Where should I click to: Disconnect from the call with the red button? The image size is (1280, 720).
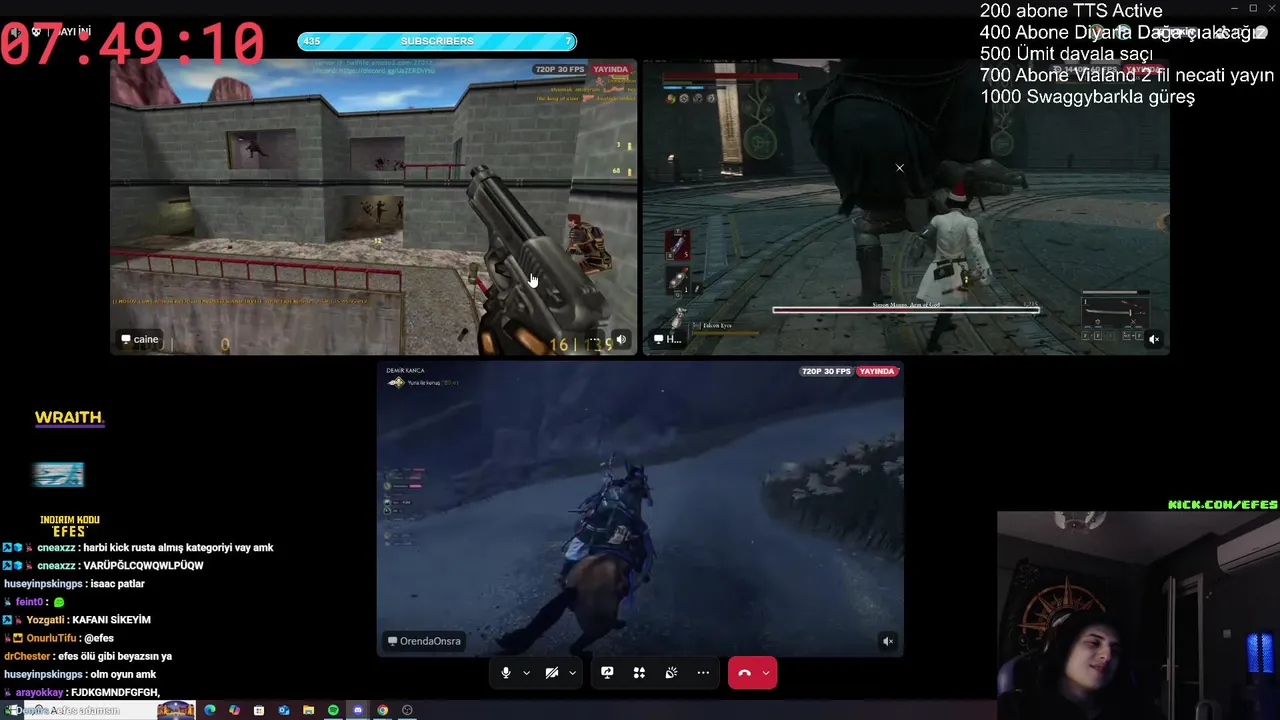click(x=744, y=673)
